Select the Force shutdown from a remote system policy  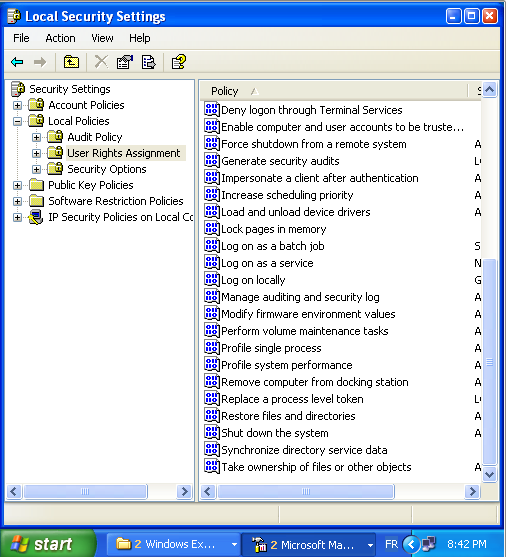point(314,144)
